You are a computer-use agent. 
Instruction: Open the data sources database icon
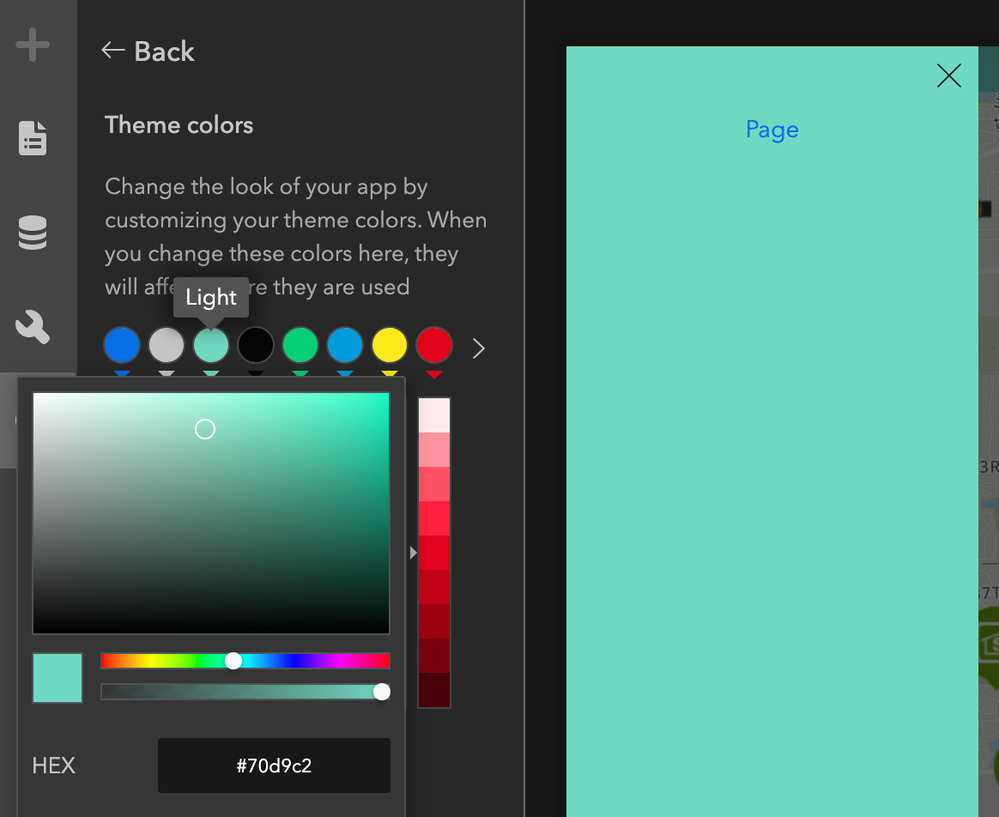pos(32,232)
